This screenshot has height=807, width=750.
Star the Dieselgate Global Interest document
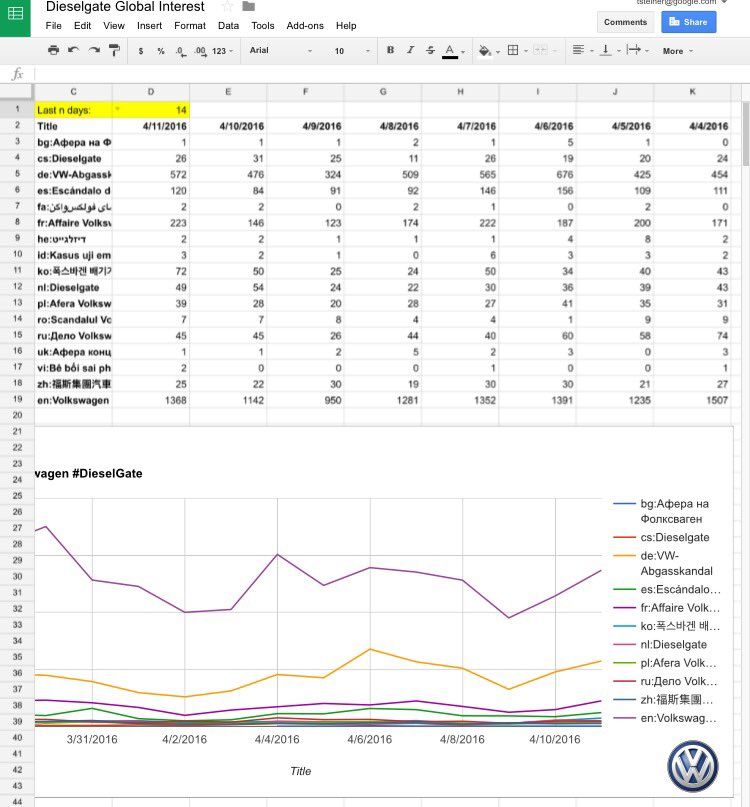pyautogui.click(x=227, y=7)
